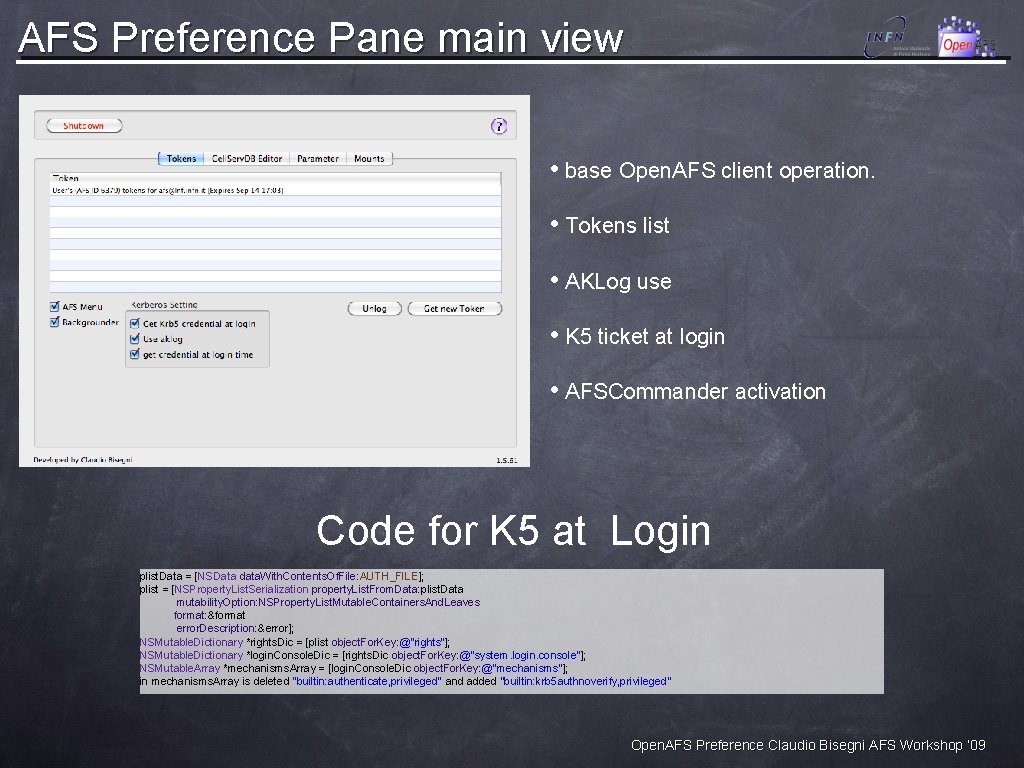The height and width of the screenshot is (768, 1024).
Task: Open the Mounts tab
Action: coord(370,158)
